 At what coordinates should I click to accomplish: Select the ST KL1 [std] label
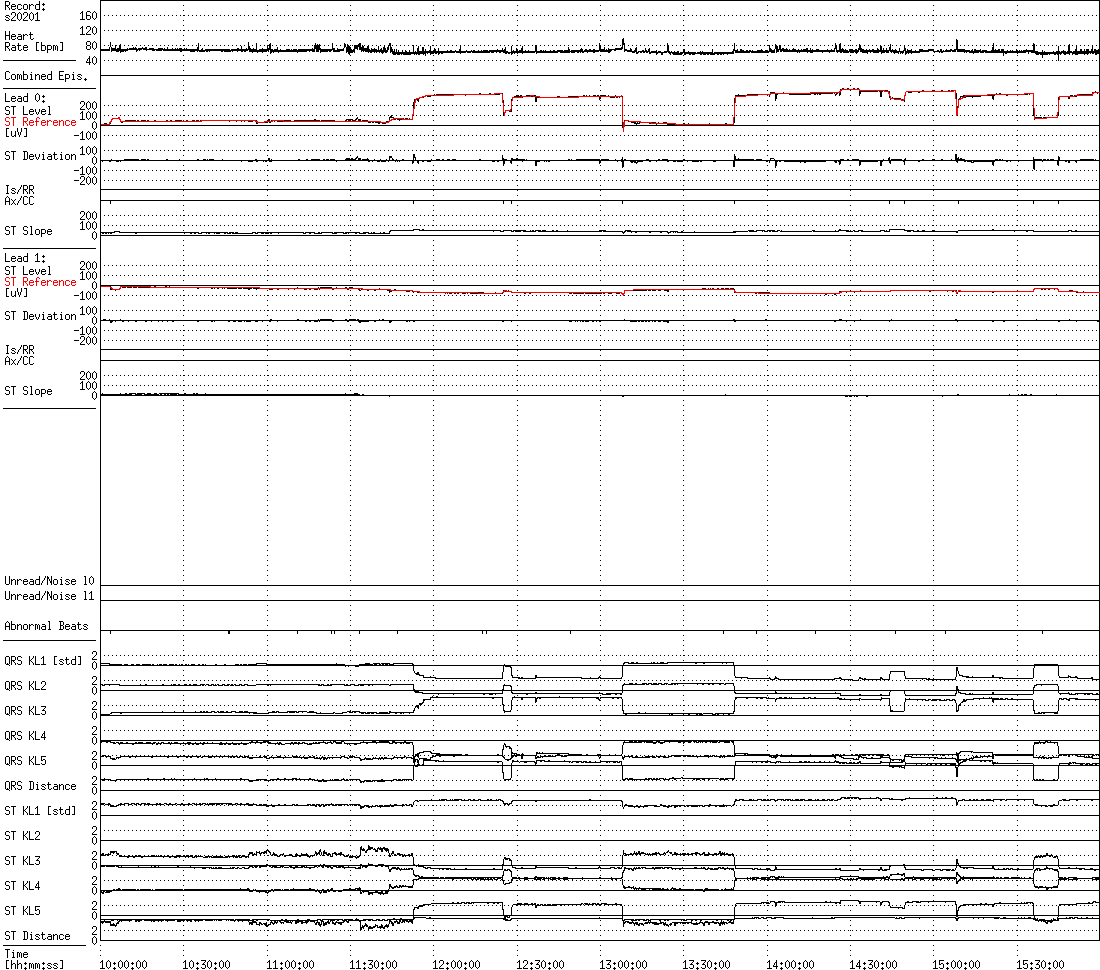[40, 810]
